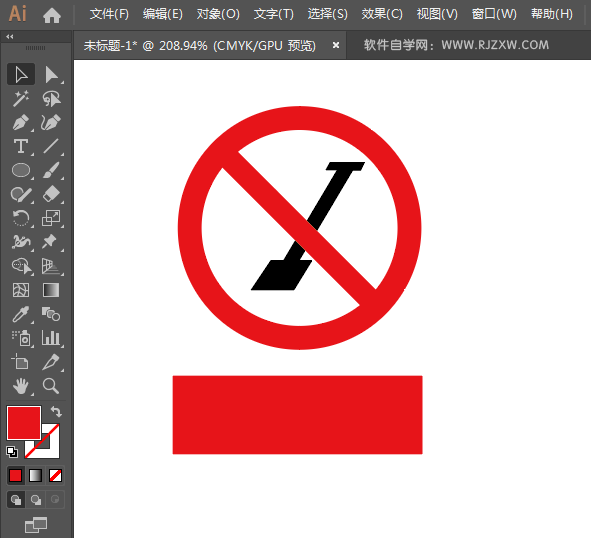Select the Magic Wand tool
Image resolution: width=591 pixels, height=538 pixels.
point(21,99)
